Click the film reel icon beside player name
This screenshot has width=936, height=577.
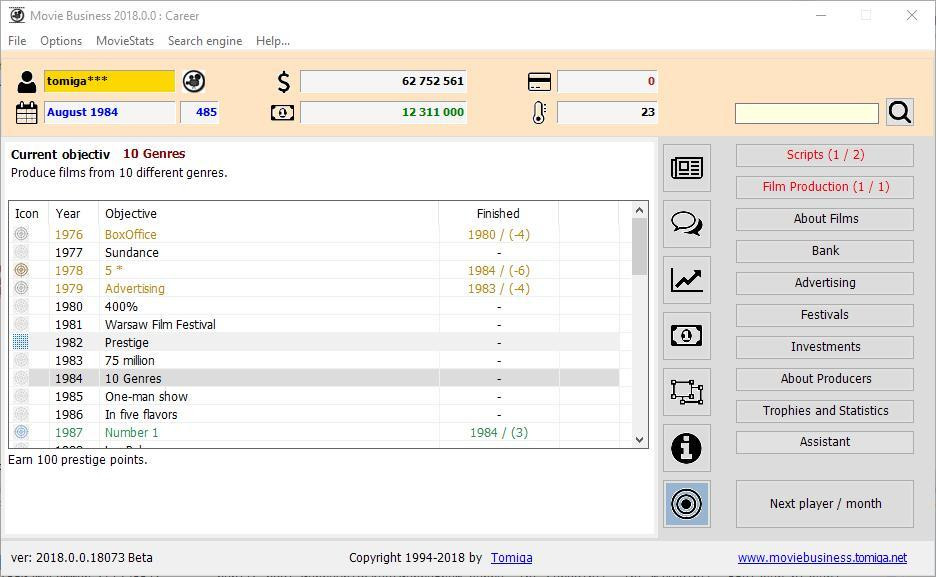pos(194,81)
